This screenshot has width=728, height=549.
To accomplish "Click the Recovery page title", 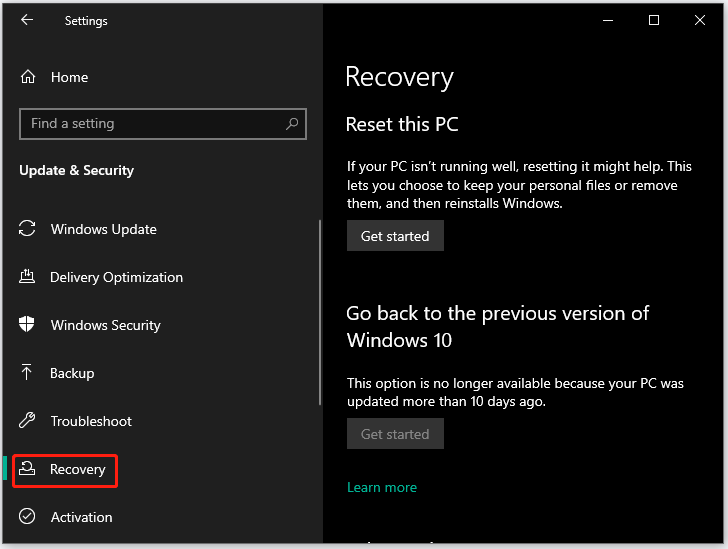I will coord(399,77).
